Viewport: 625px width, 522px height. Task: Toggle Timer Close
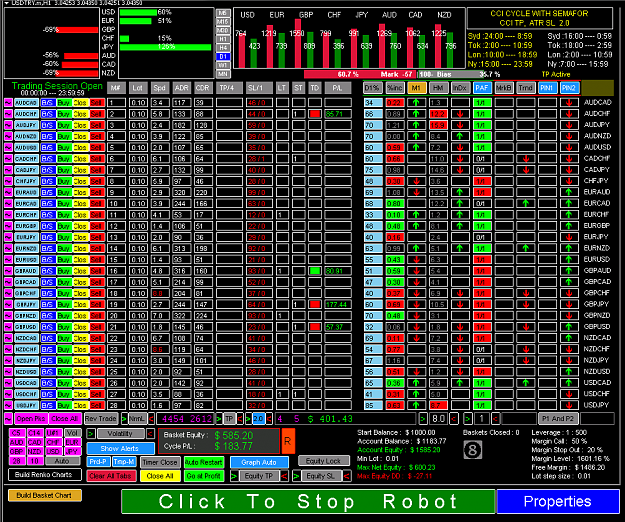(x=159, y=463)
